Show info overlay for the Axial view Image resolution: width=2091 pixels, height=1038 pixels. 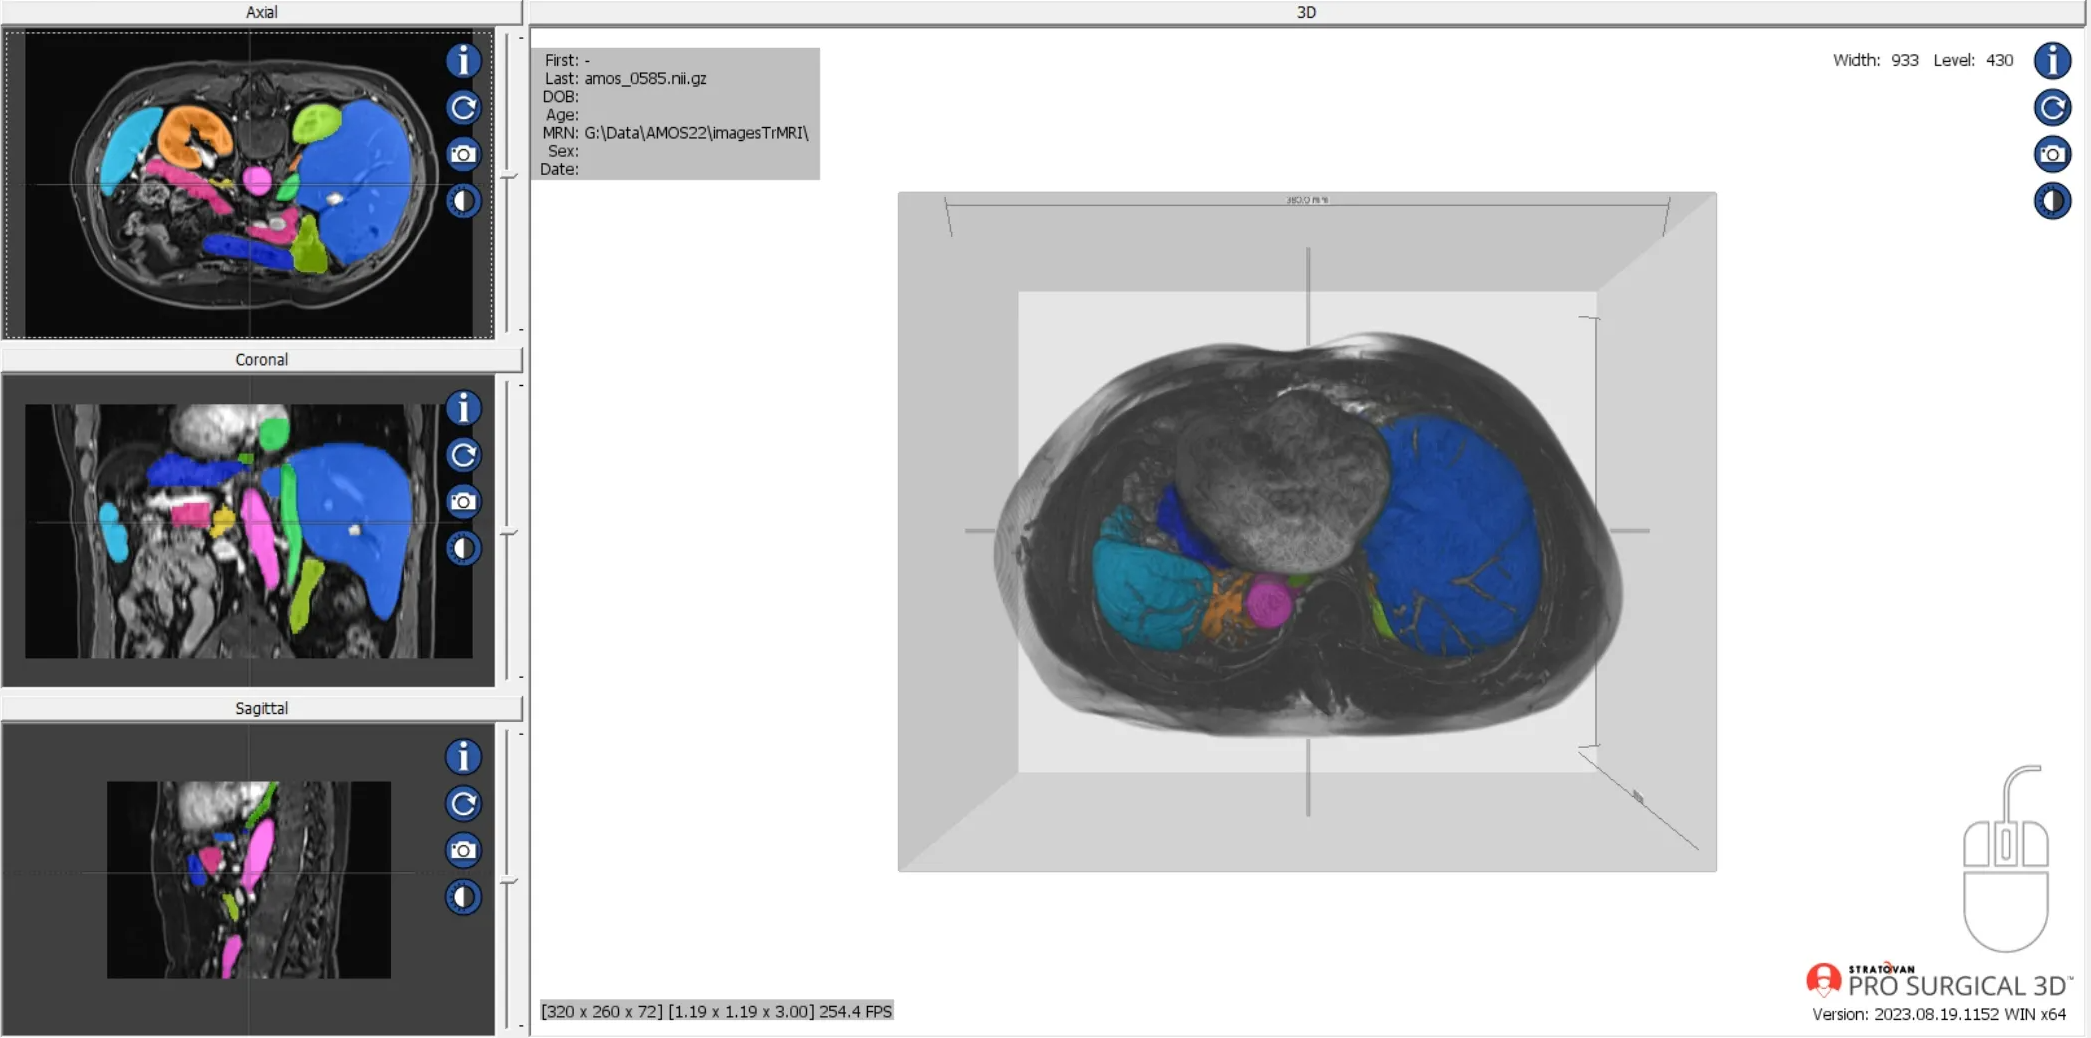click(x=462, y=60)
